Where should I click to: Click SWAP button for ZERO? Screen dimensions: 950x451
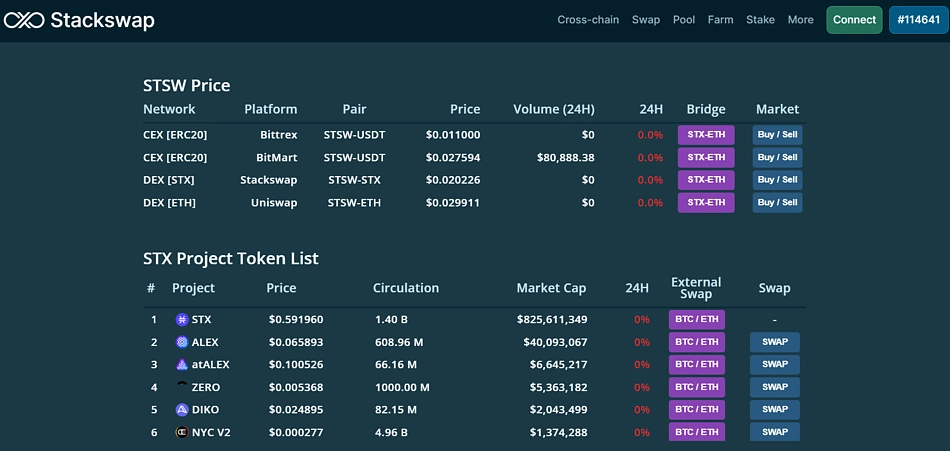pos(774,387)
